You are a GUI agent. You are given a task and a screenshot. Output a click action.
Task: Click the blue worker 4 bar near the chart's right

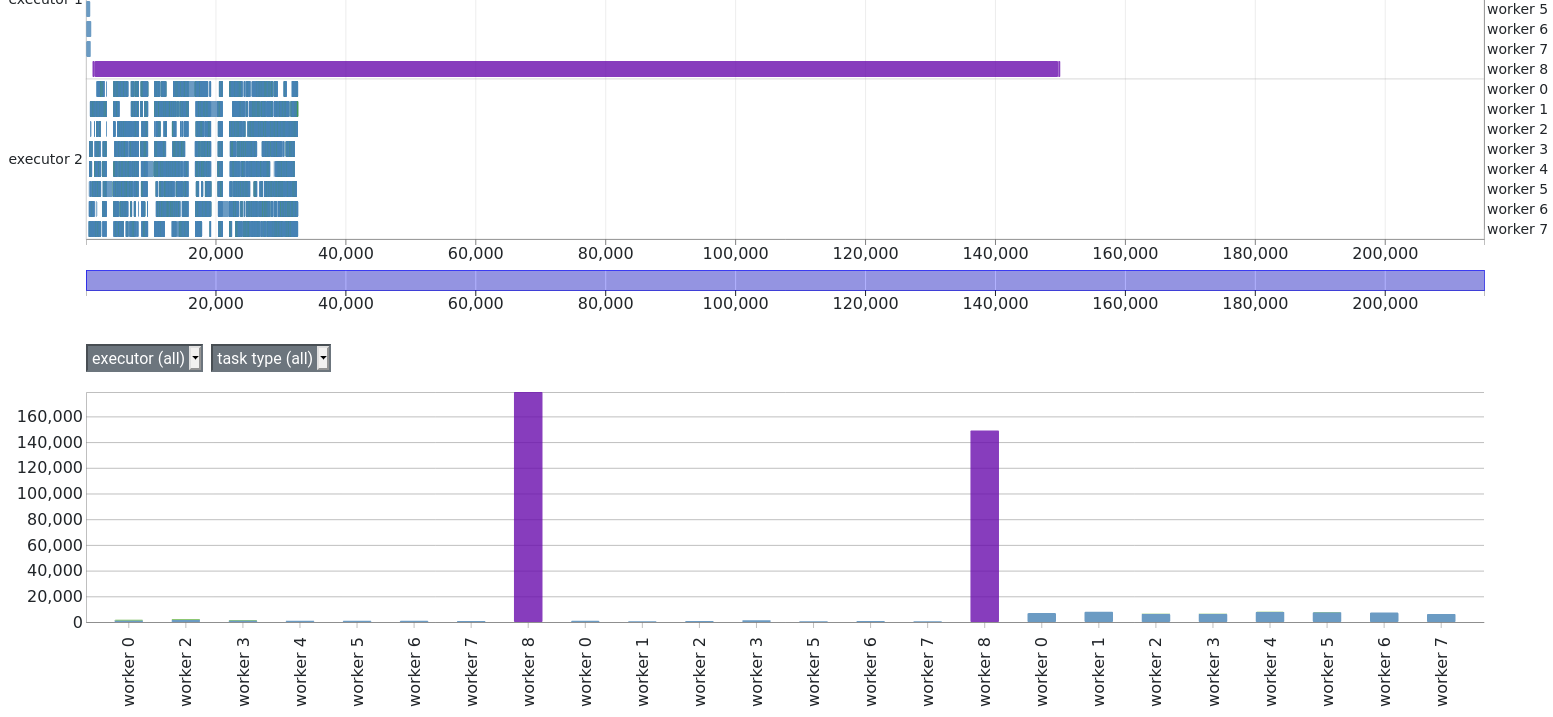coord(1270,617)
